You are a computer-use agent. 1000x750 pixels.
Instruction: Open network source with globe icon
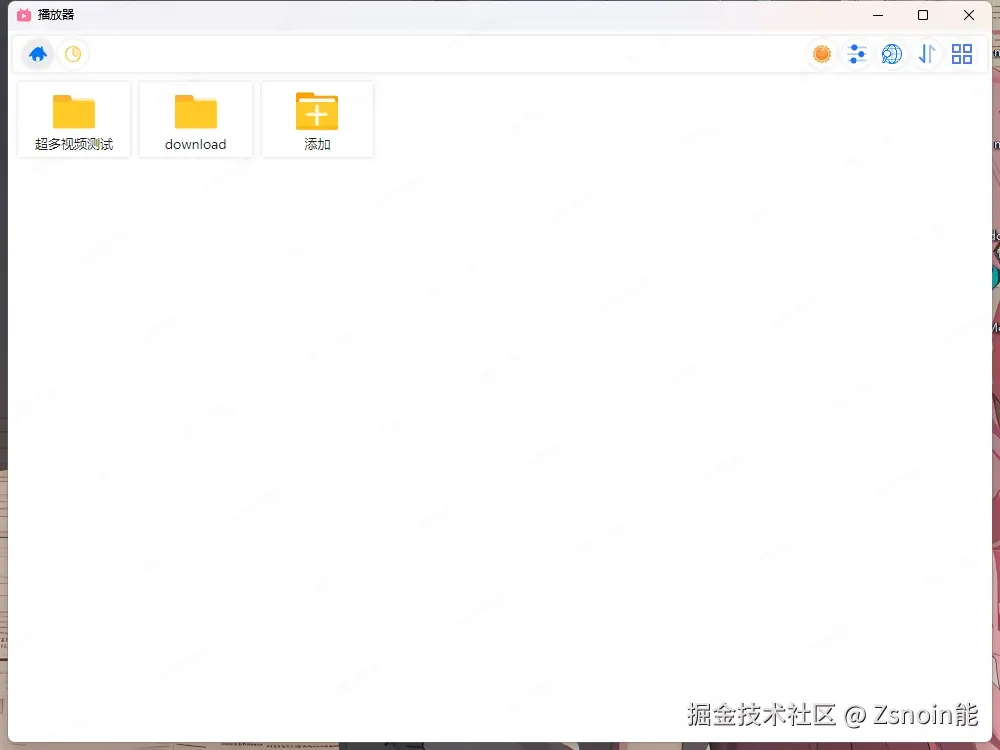tap(892, 54)
